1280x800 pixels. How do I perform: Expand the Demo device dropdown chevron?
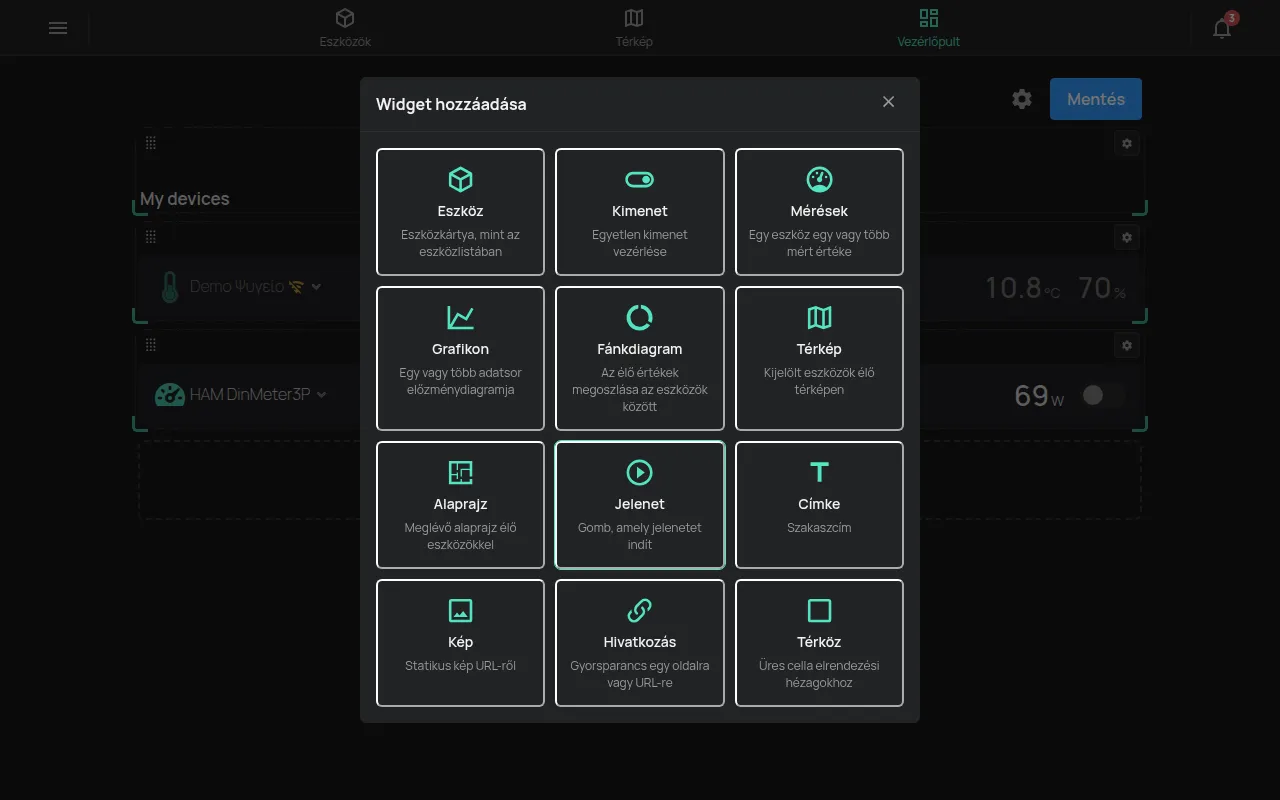(x=316, y=287)
